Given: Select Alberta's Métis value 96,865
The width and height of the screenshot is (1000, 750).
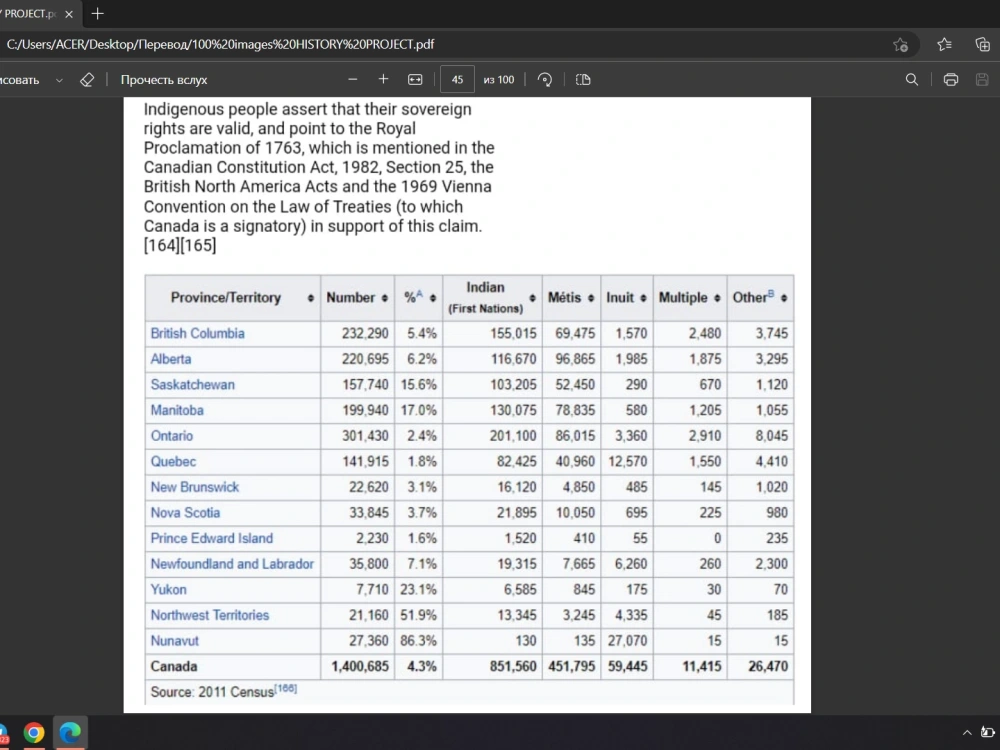Looking at the screenshot, I should pos(571,359).
